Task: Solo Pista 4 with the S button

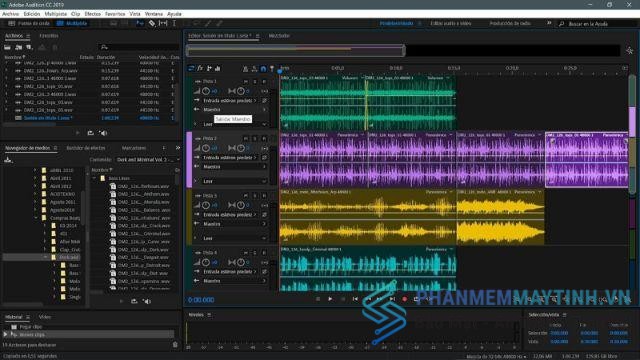Action: [x=255, y=253]
